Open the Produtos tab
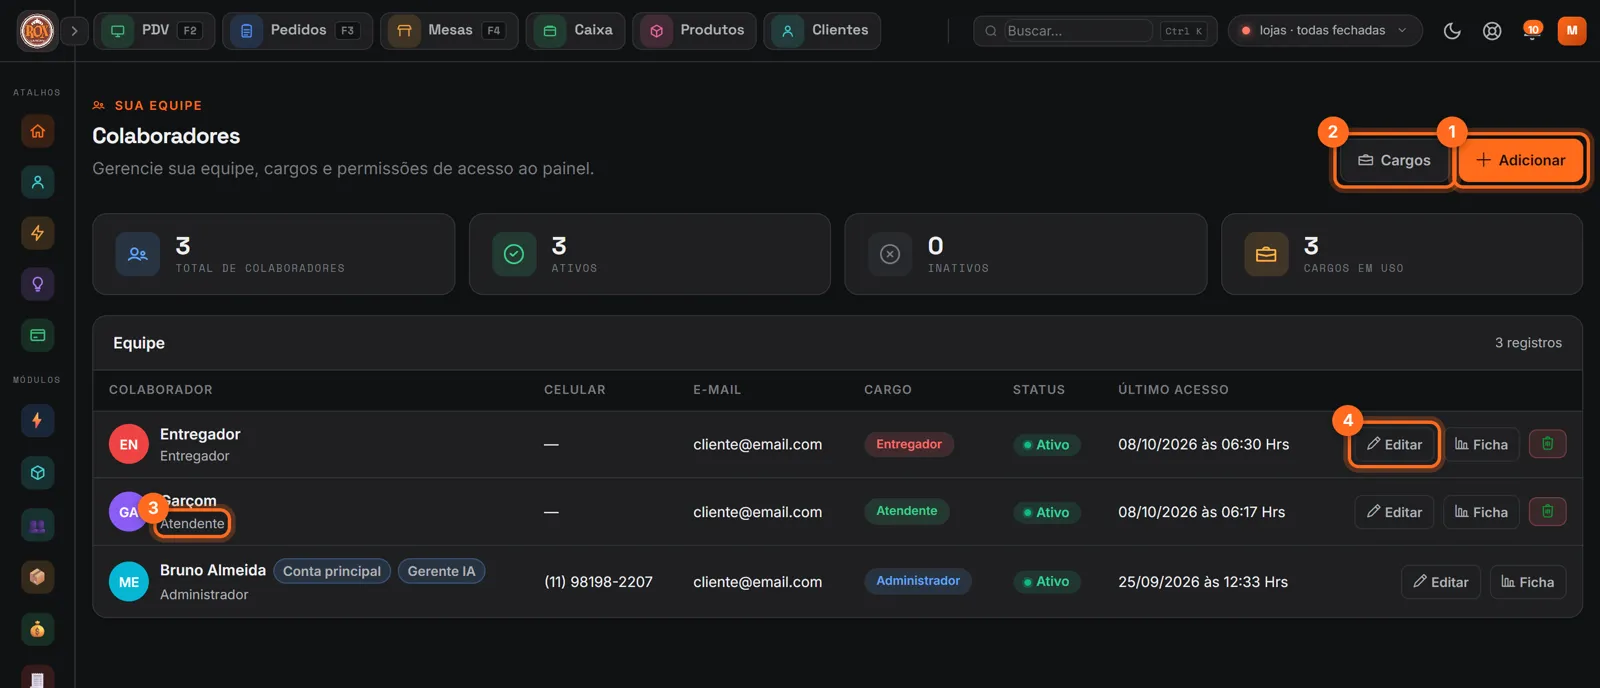Image resolution: width=1600 pixels, height=688 pixels. coord(694,31)
